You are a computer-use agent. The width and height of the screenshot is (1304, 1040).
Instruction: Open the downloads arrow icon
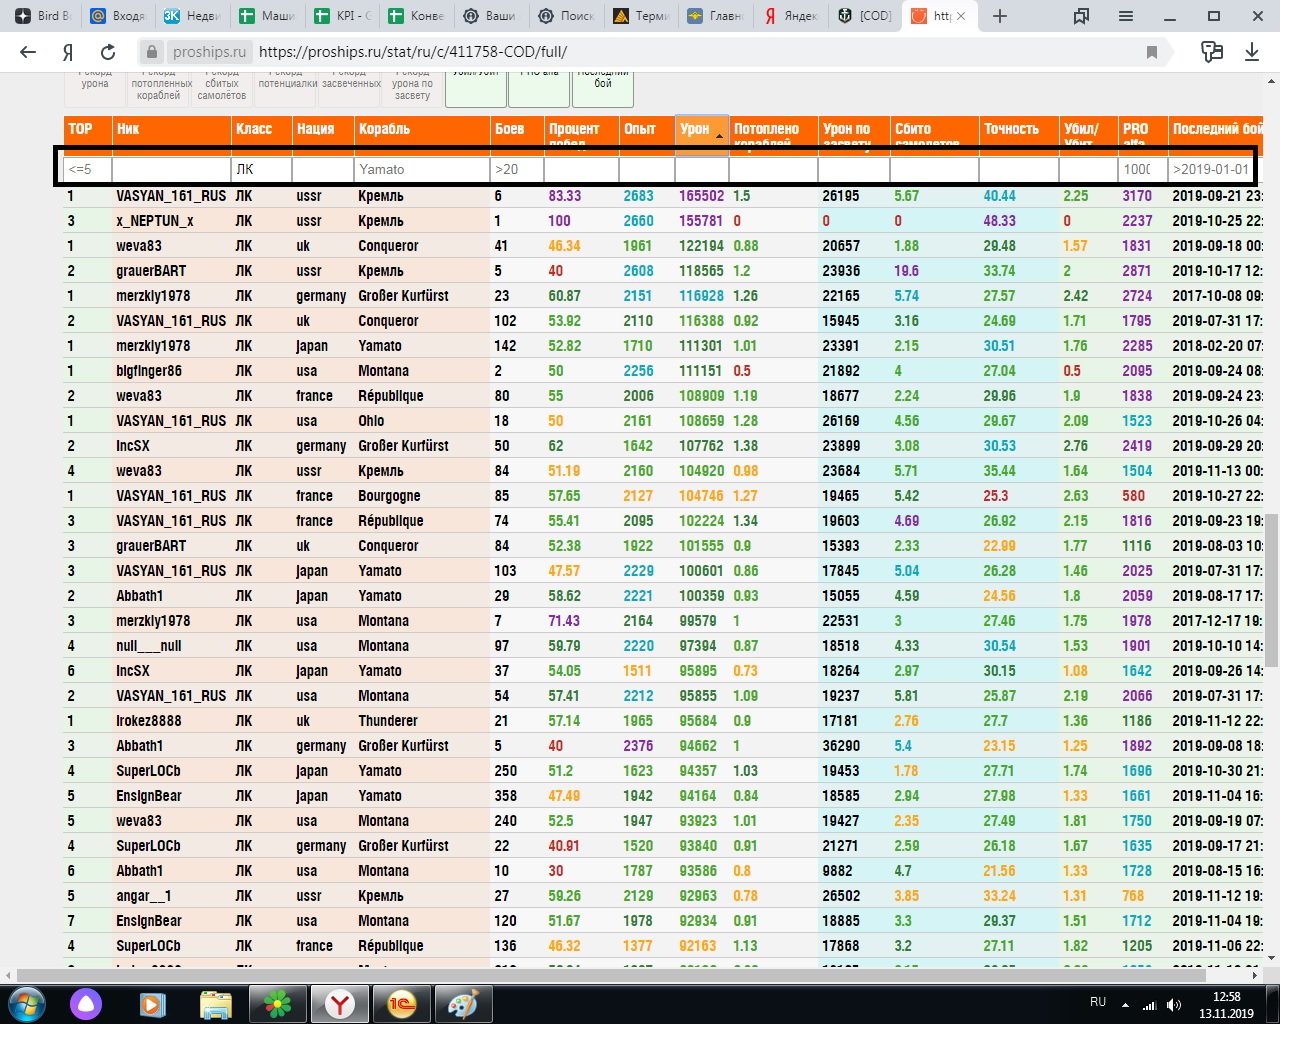[1252, 52]
